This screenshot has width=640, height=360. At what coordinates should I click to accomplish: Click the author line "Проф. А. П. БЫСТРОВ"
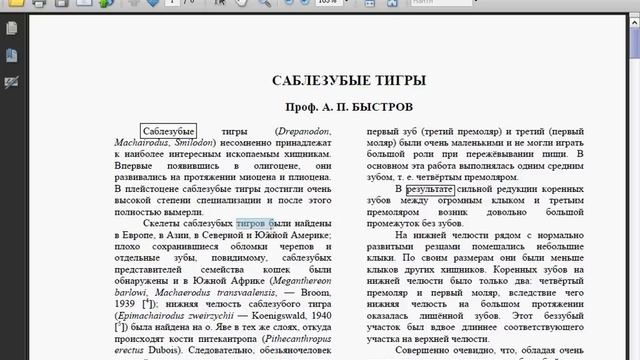[x=349, y=107]
